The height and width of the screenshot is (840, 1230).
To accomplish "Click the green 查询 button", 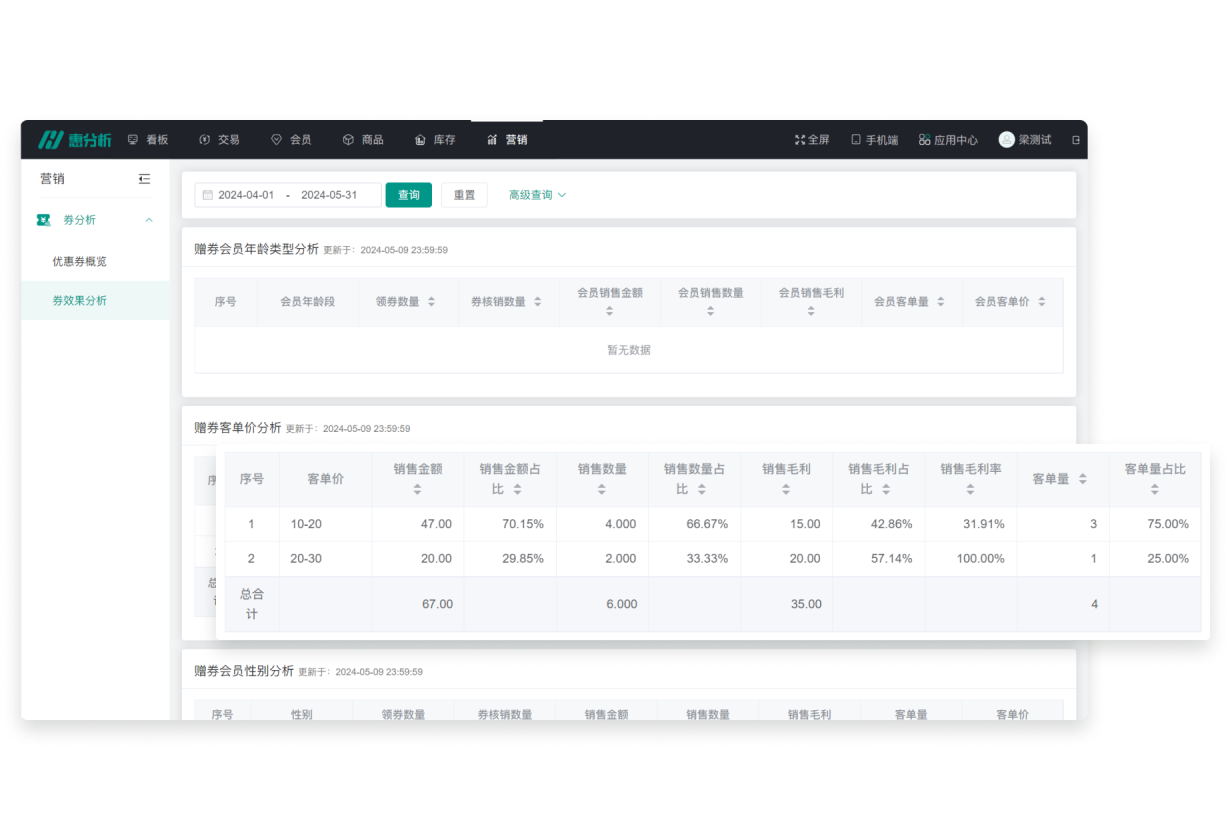I will 409,195.
